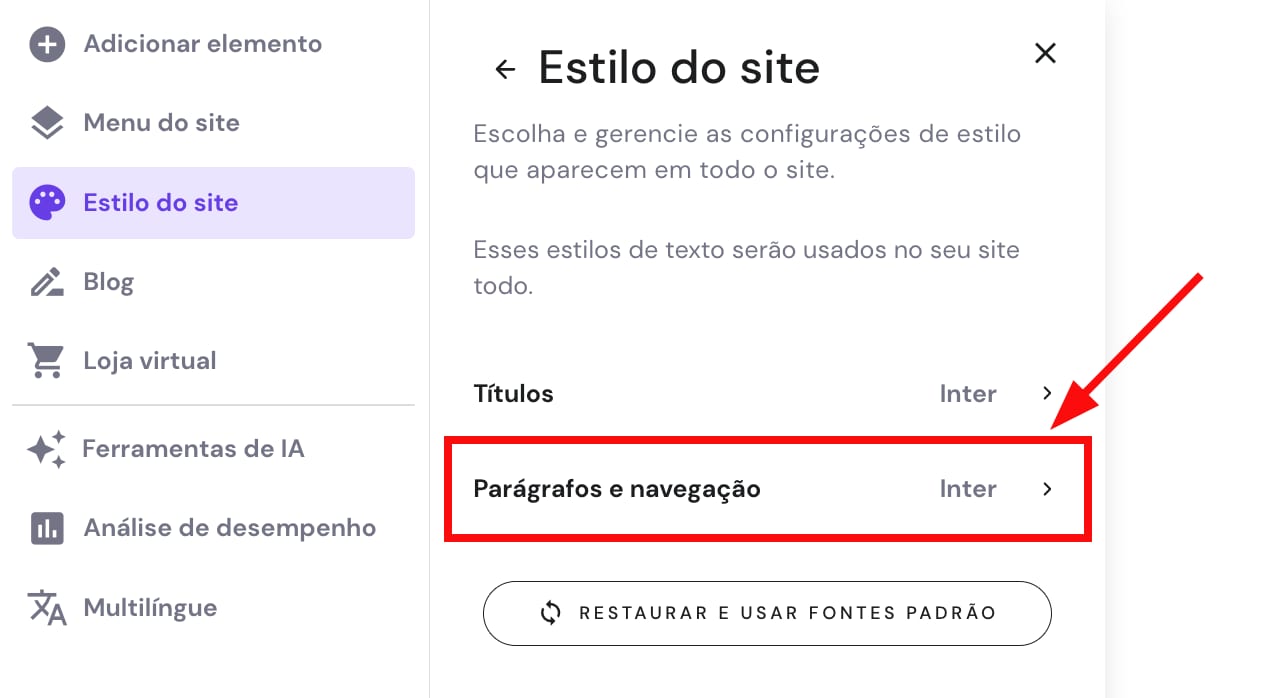The width and height of the screenshot is (1266, 698).
Task: Open the Análise de desempenho chart icon
Action: pos(44,528)
